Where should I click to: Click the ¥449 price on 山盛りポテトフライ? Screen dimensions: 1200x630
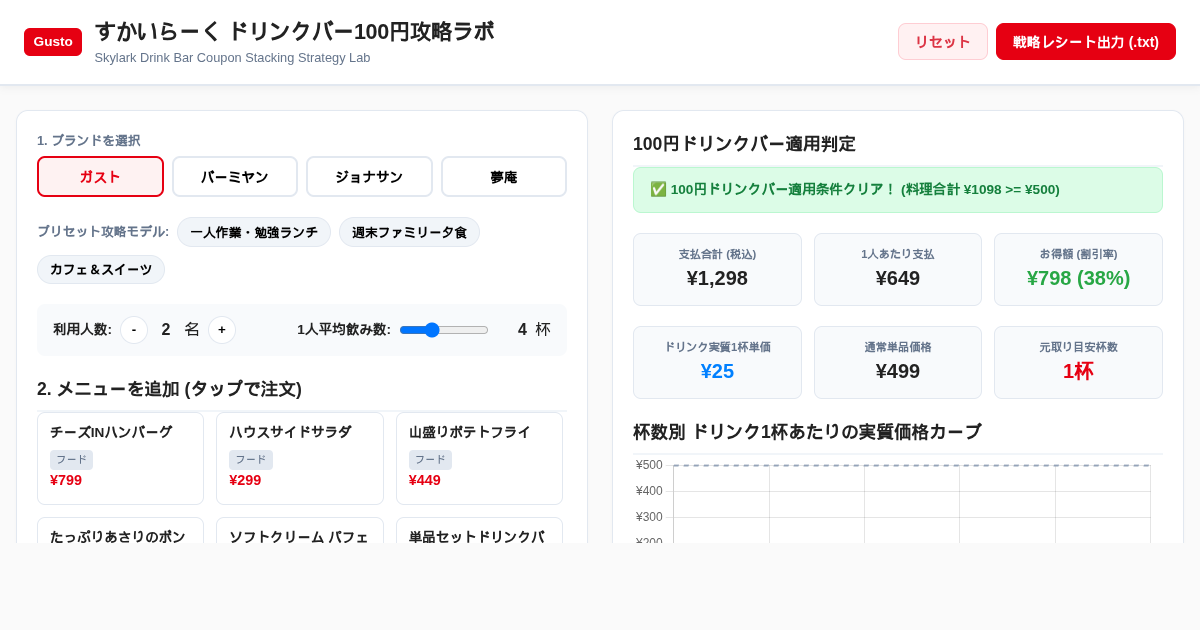425,480
